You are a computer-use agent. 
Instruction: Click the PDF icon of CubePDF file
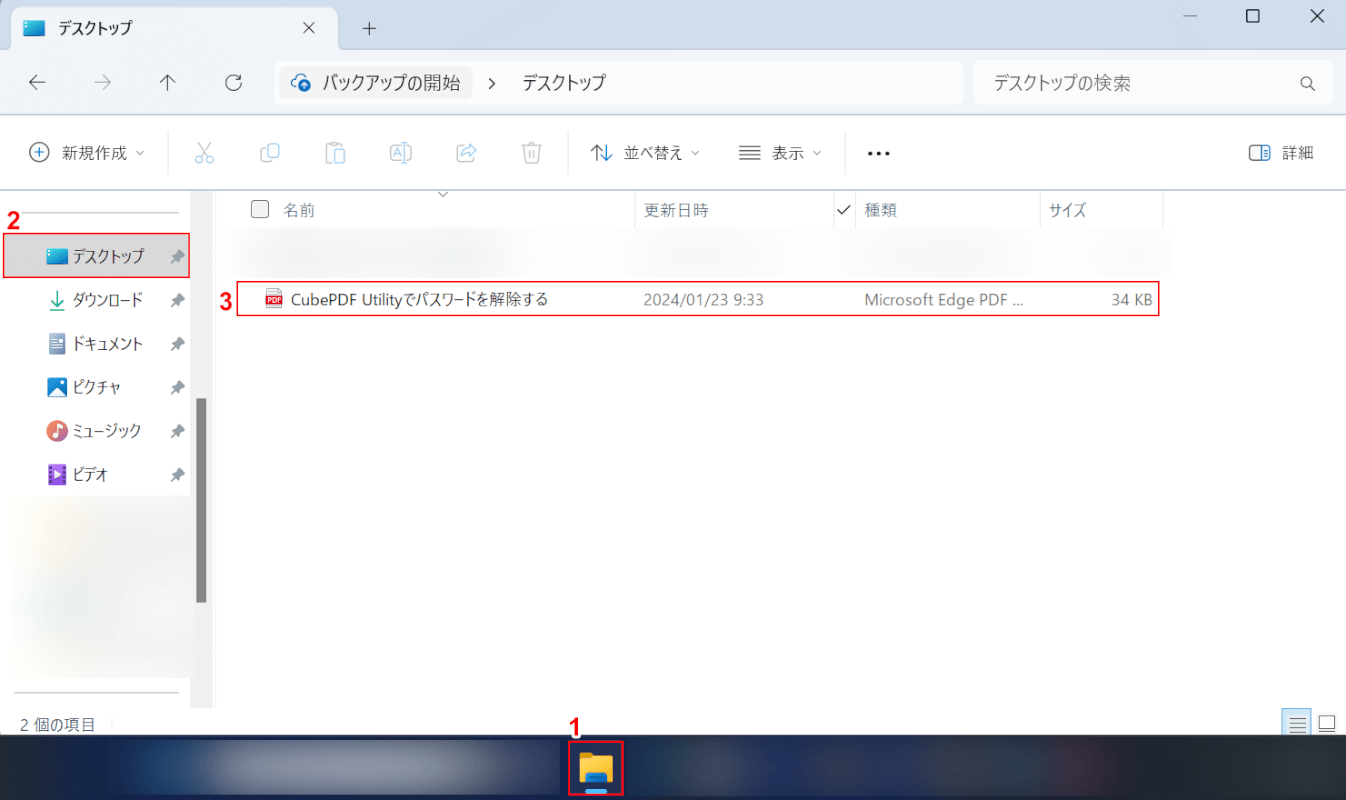(x=273, y=298)
